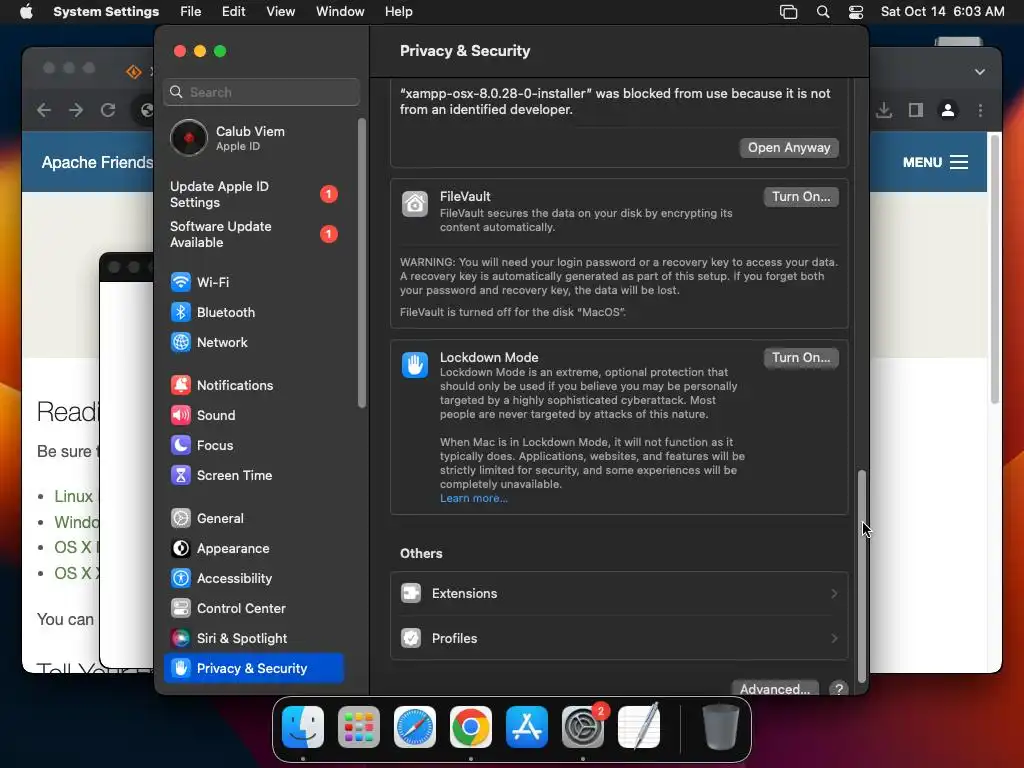Click the settings Search field
Screen dimensions: 1024x768
(x=261, y=92)
